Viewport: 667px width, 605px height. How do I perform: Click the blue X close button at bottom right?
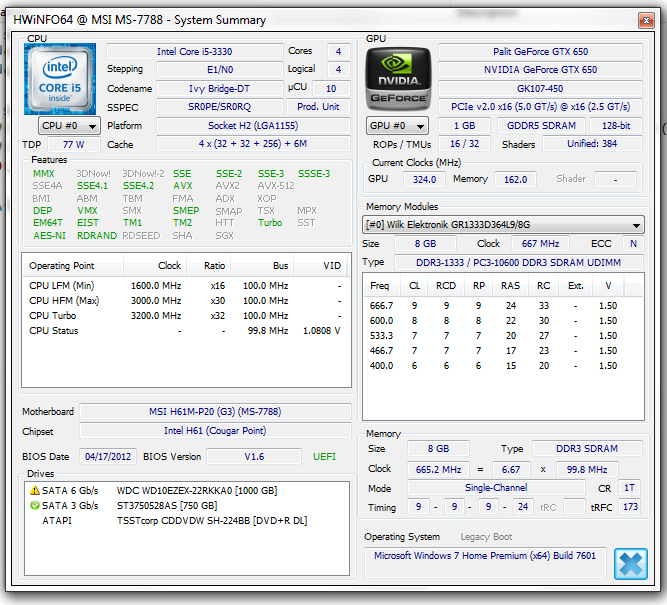coord(631,564)
